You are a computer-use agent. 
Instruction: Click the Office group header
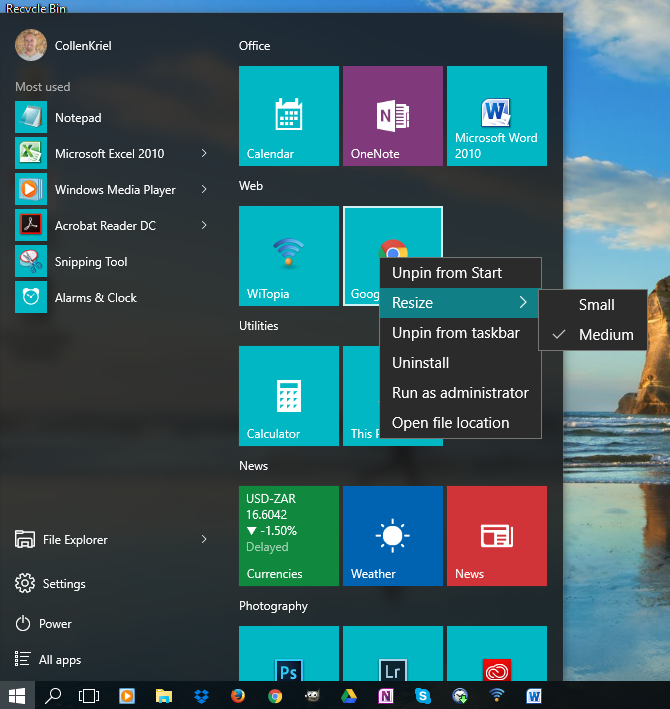[255, 46]
